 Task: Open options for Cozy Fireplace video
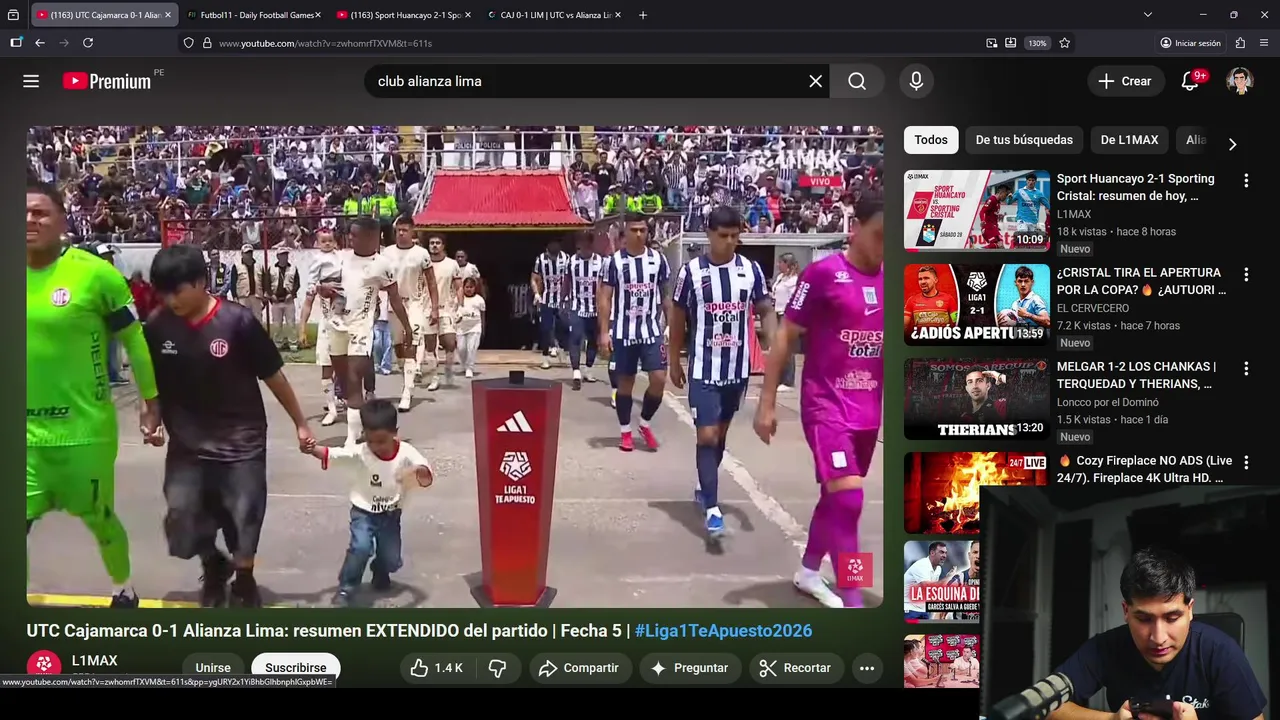(1246, 463)
